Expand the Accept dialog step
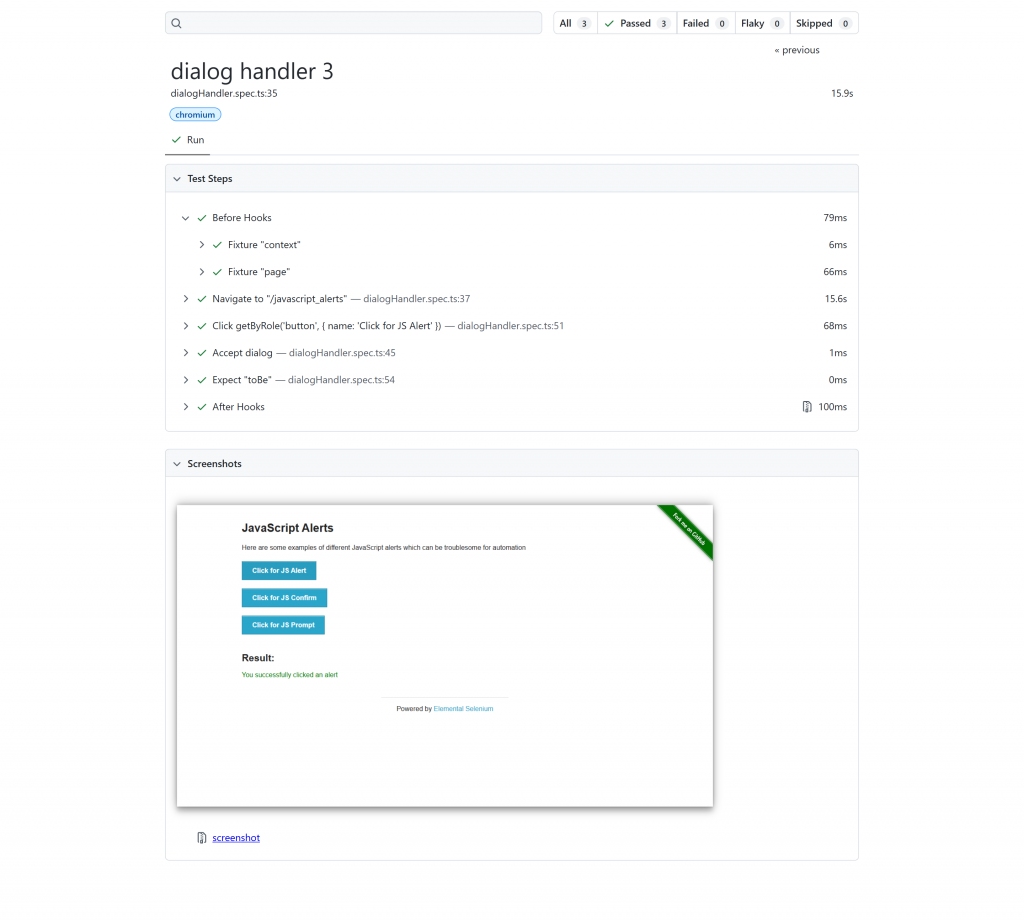 click(x=185, y=353)
